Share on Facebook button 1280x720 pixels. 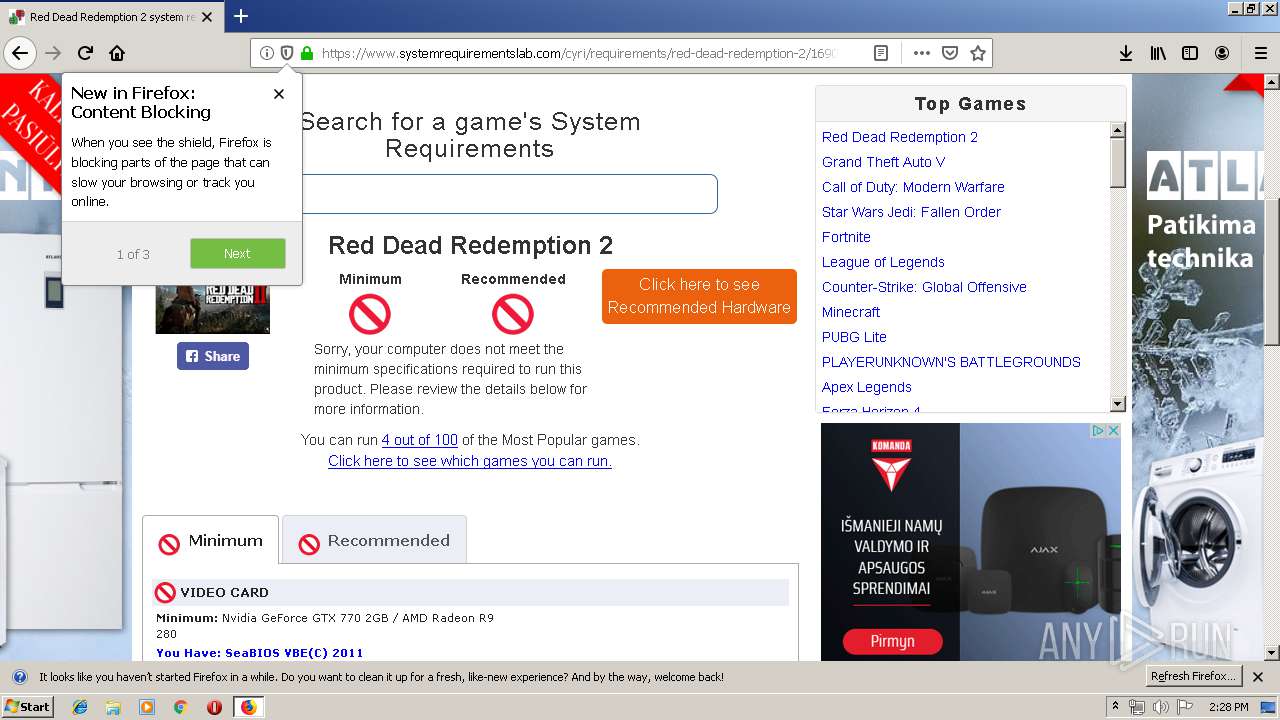(213, 356)
